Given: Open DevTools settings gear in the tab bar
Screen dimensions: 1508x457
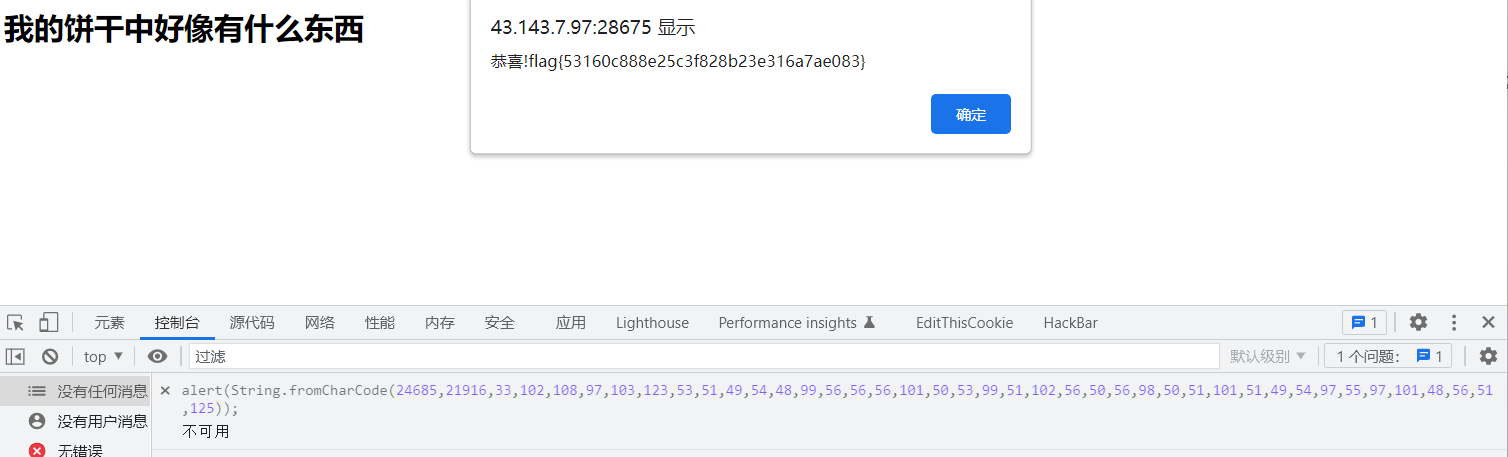Looking at the screenshot, I should click(1418, 323).
